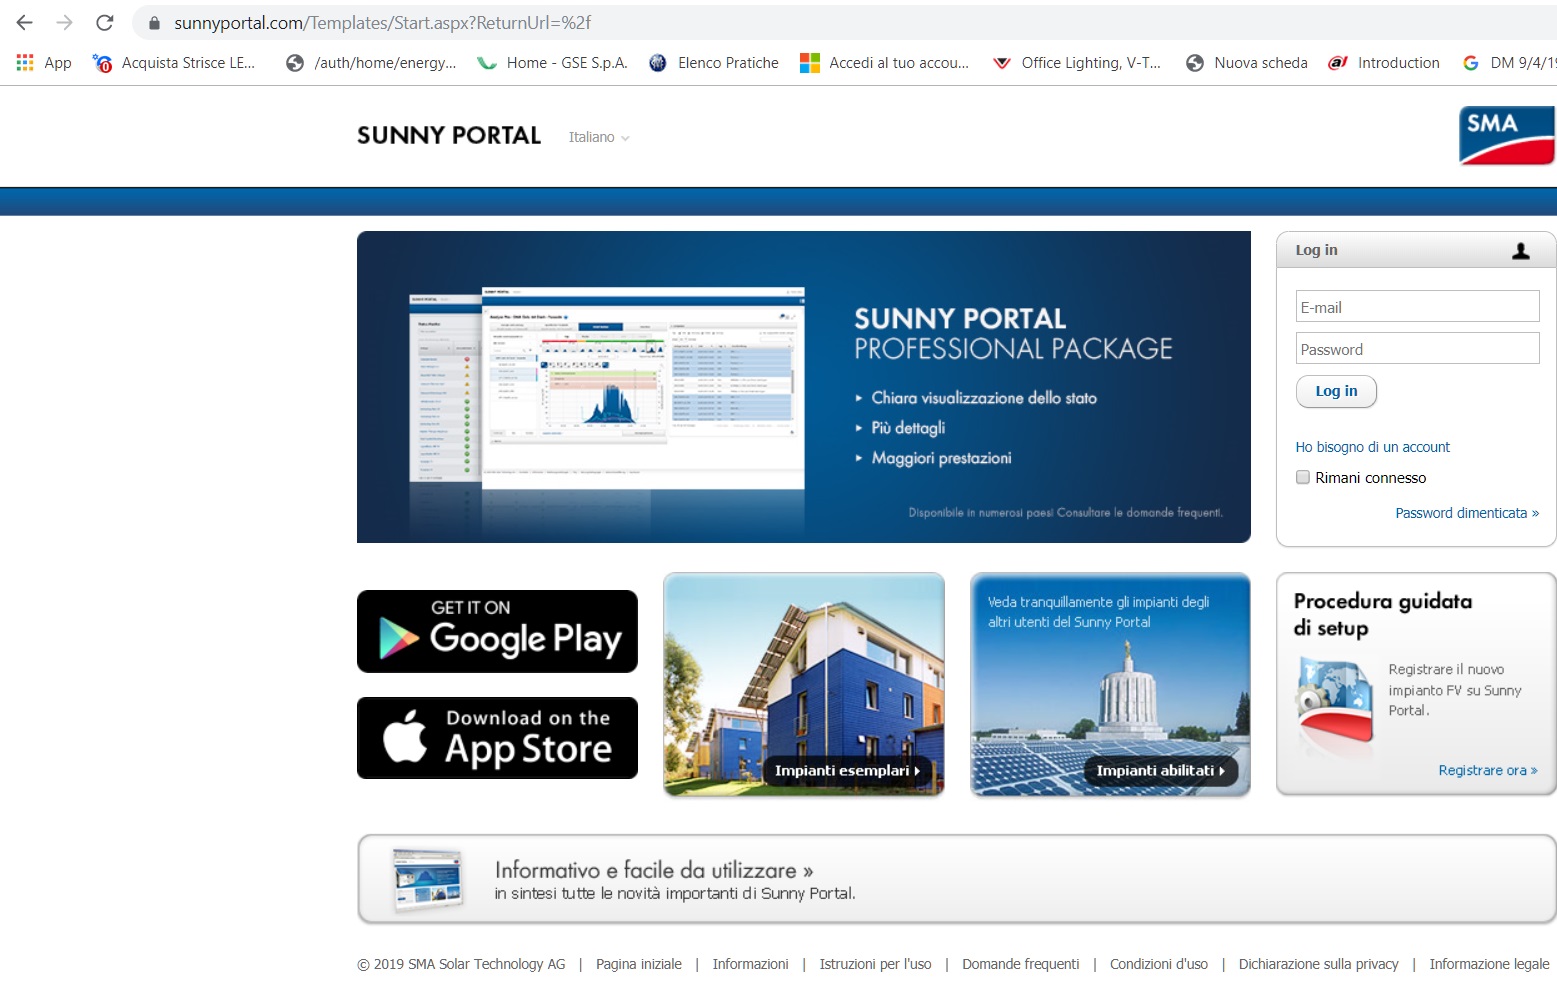The width and height of the screenshot is (1557, 988).
Task: Click the browser address bar URL
Action: [383, 22]
